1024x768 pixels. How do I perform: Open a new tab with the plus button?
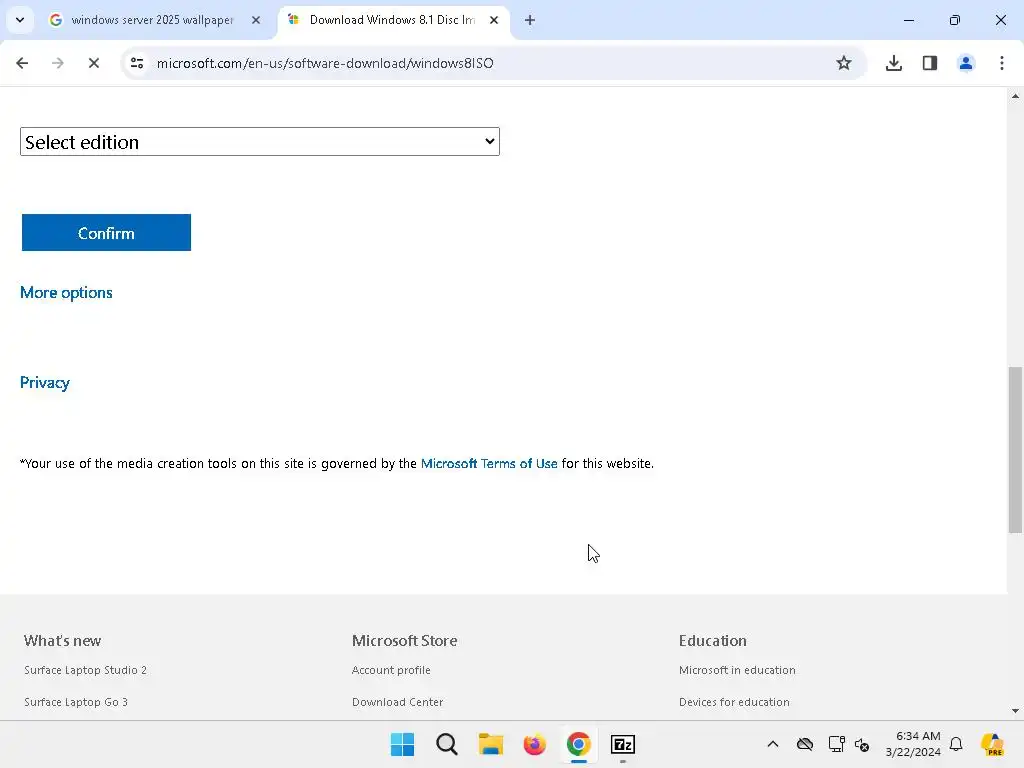coord(530,20)
